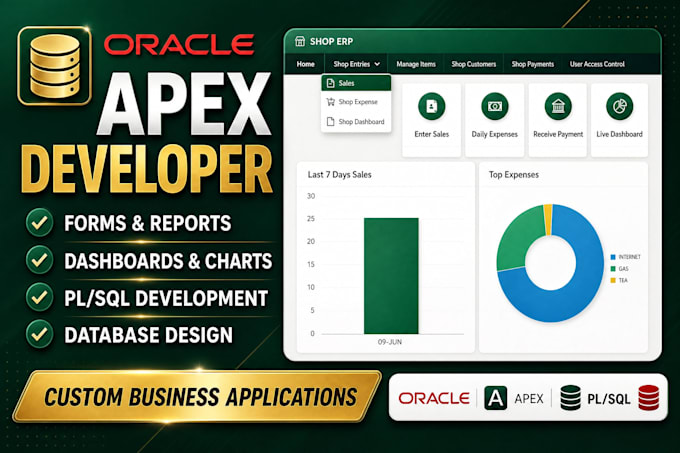Click the Shop ERP storefront icon
Screen dimensions: 680x453
[300, 41]
